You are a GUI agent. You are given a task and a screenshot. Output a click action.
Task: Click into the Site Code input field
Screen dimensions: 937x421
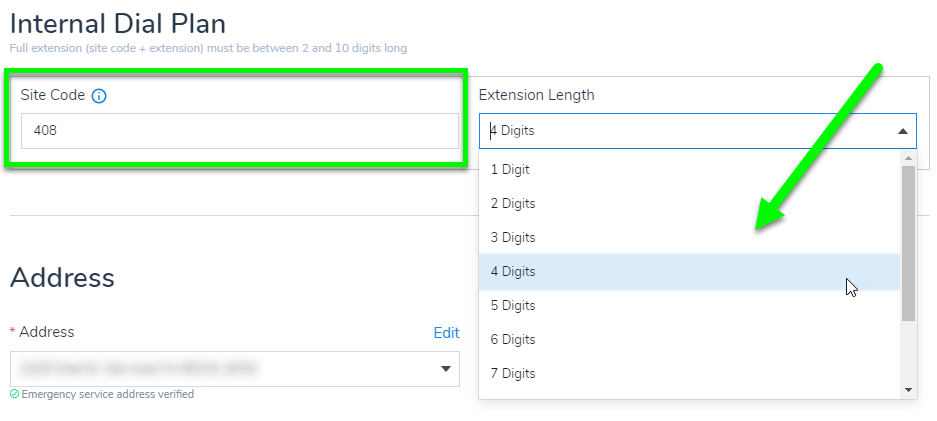pos(240,131)
